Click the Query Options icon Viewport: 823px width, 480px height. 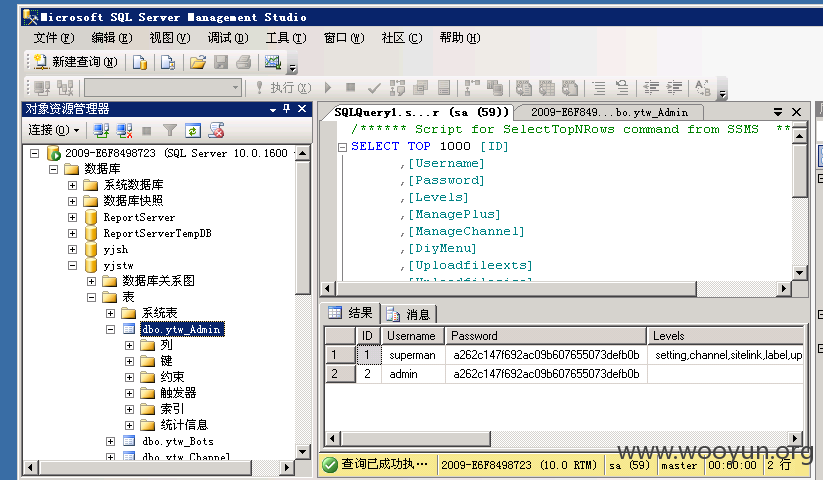(420, 88)
